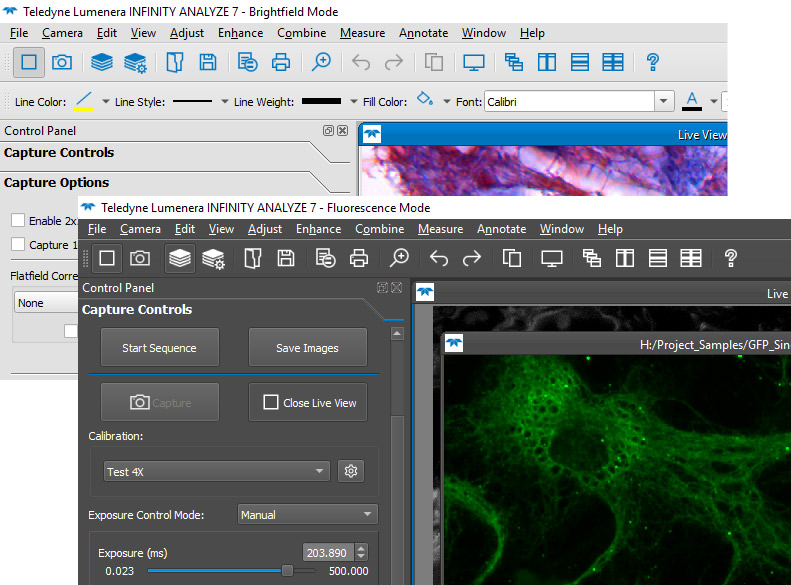The height and width of the screenshot is (585, 791).
Task: Click the camera icon in Fluorescence toolbar
Action: [140, 258]
